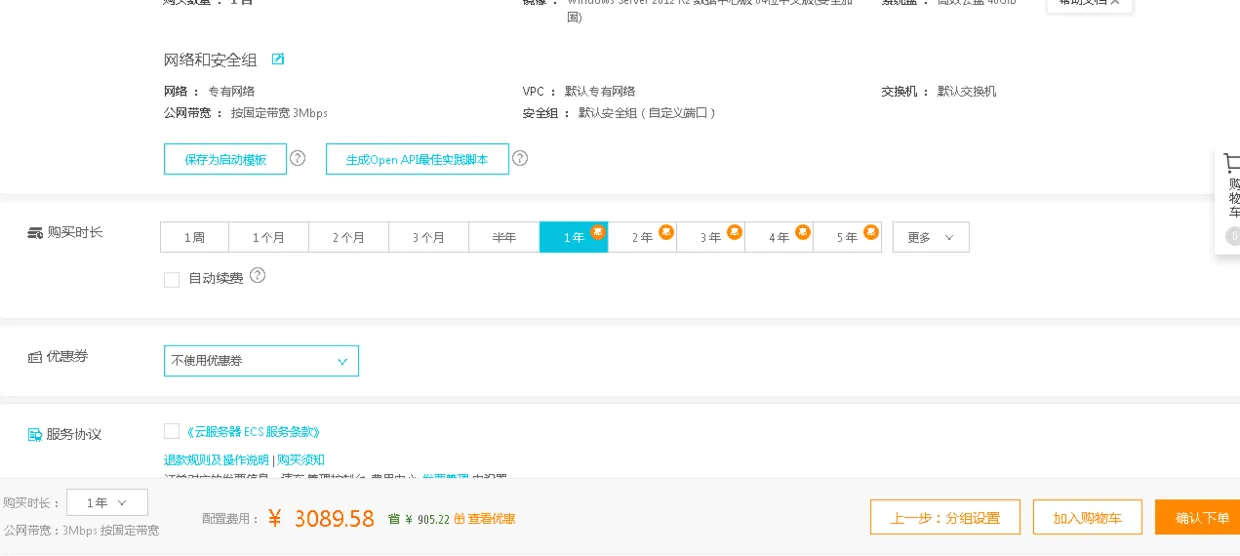
Task: Select the 4年 purchase duration
Action: 779,237
